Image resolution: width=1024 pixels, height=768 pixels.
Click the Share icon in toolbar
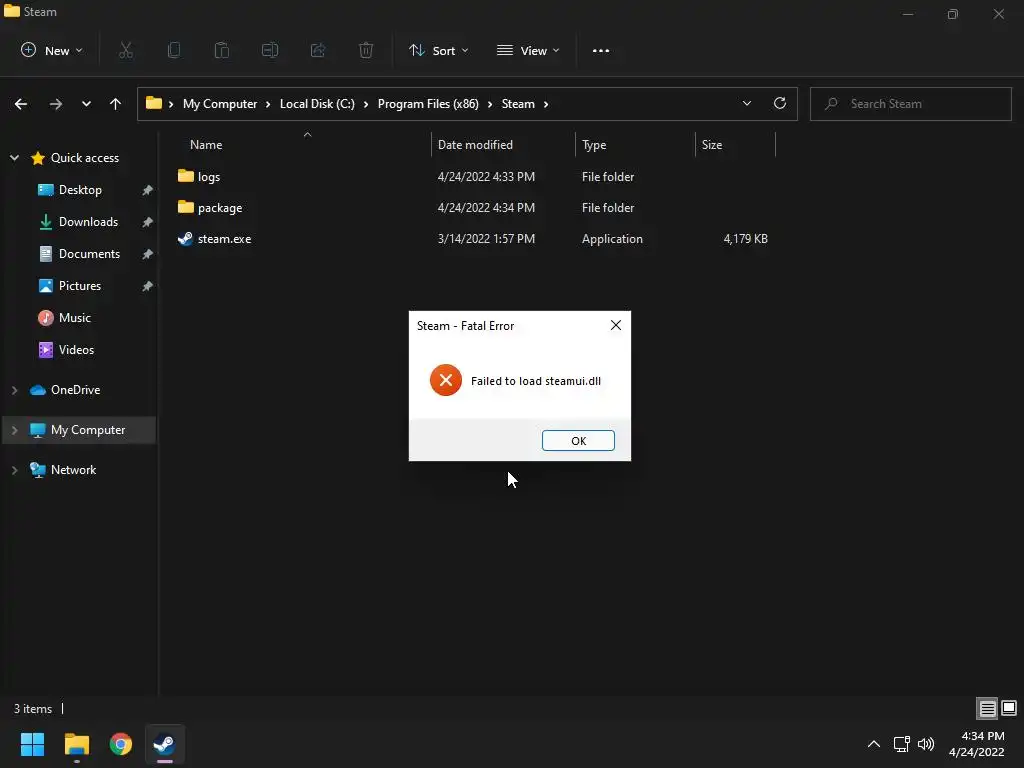[x=318, y=50]
